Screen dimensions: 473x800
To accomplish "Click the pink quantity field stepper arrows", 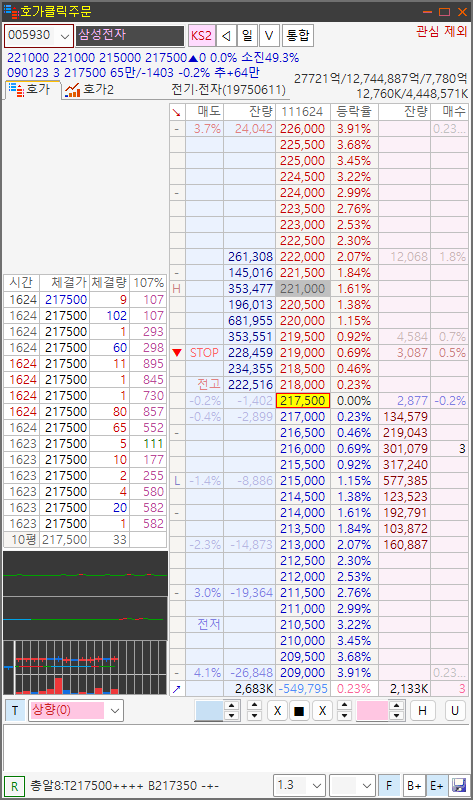I will [x=395, y=710].
